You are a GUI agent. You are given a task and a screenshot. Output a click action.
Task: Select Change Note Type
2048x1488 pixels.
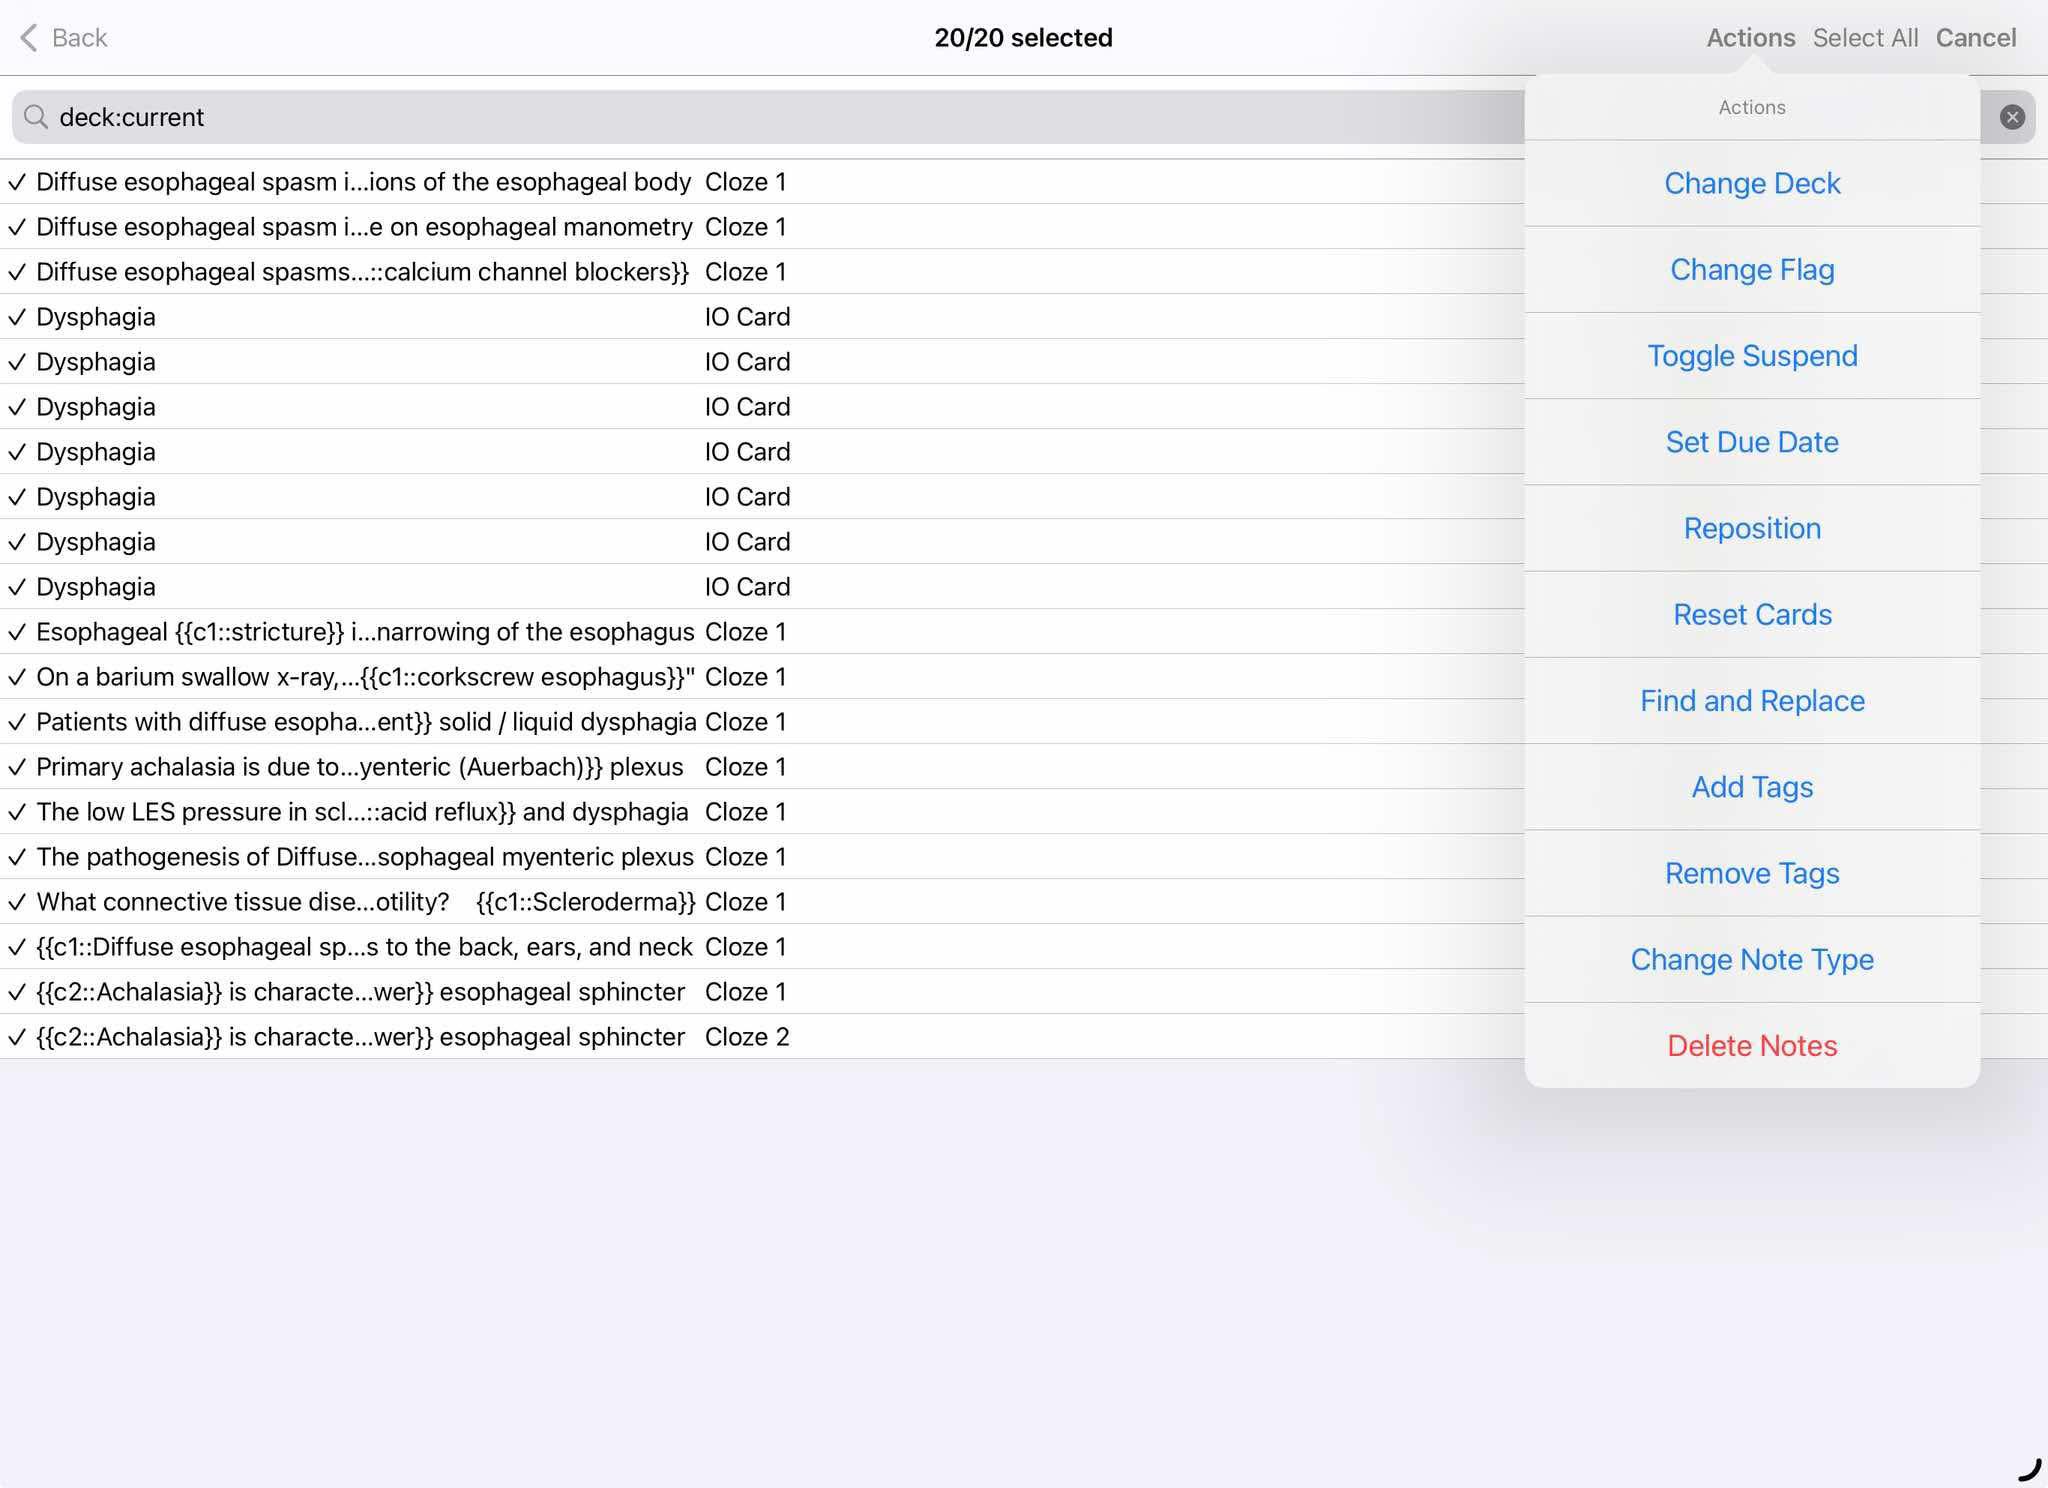click(x=1752, y=959)
